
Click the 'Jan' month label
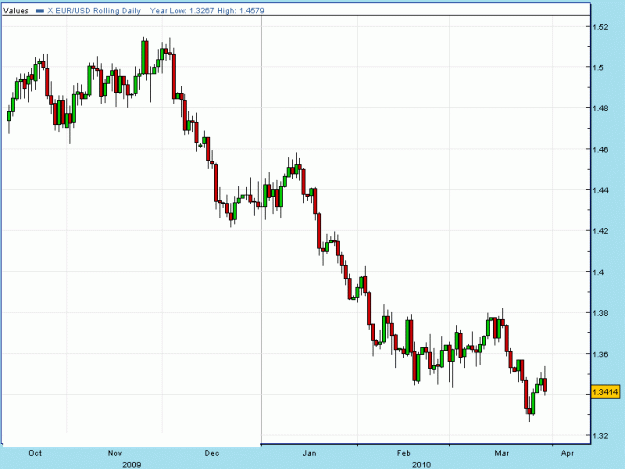(x=309, y=453)
